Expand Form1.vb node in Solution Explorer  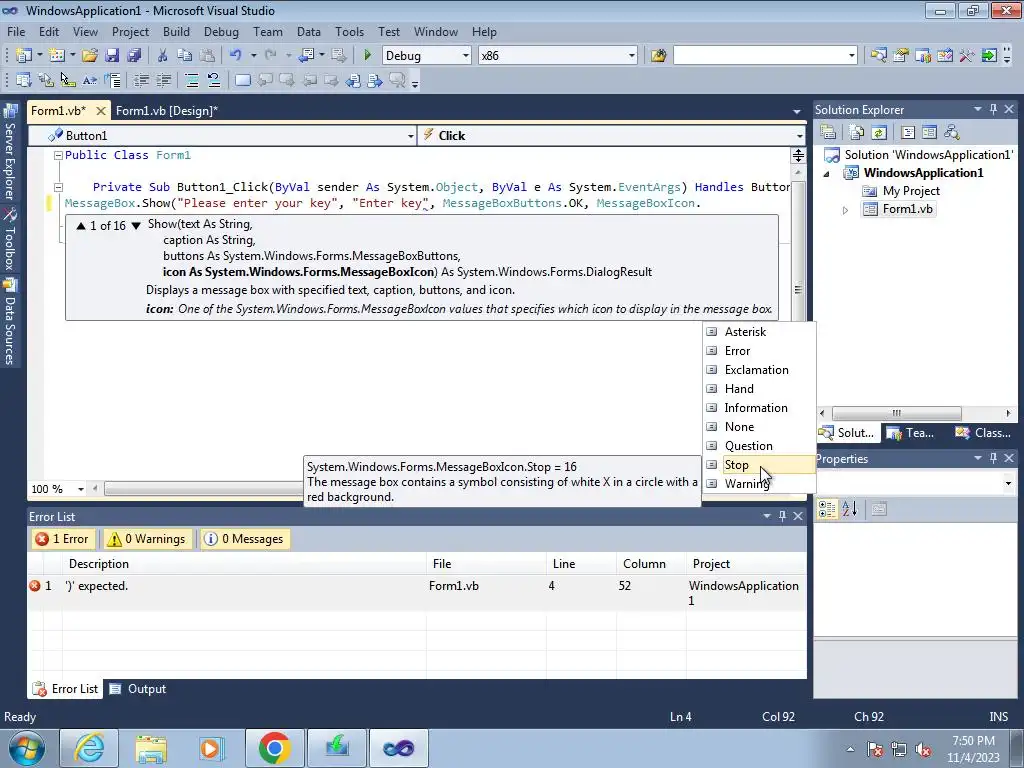(x=845, y=210)
